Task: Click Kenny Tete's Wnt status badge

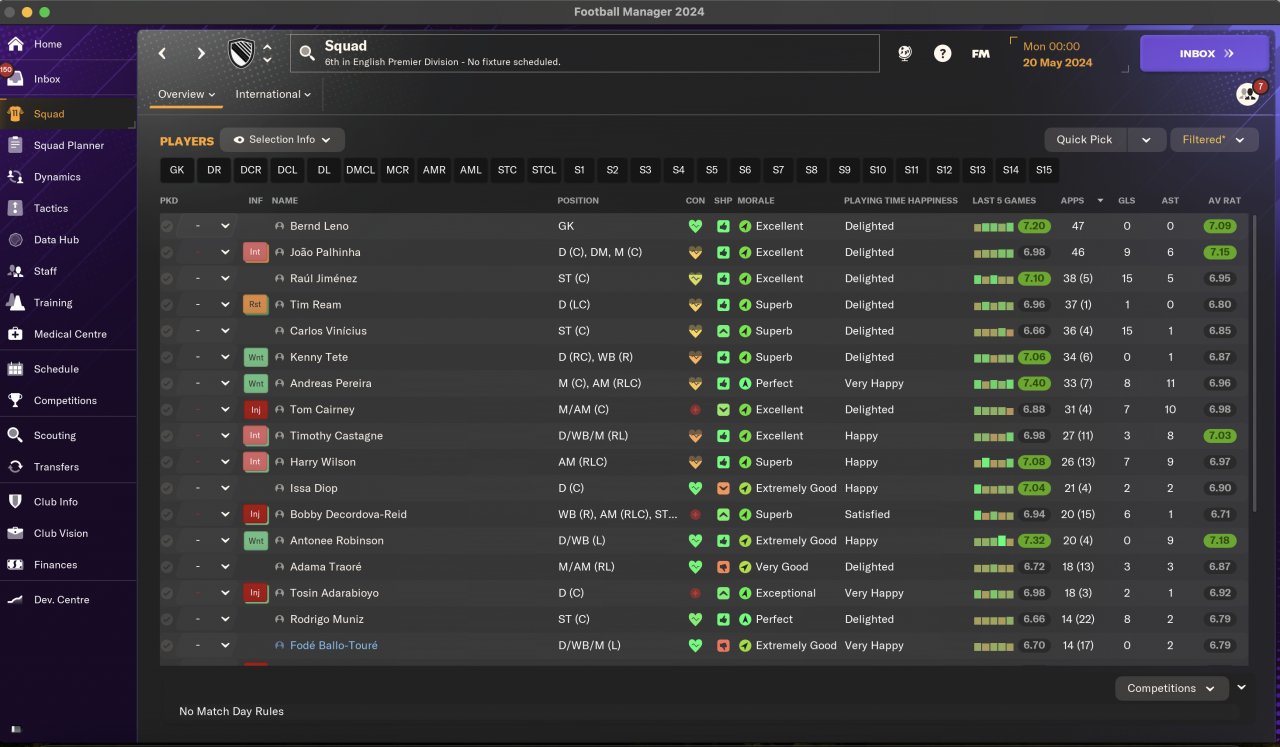Action: coord(255,357)
